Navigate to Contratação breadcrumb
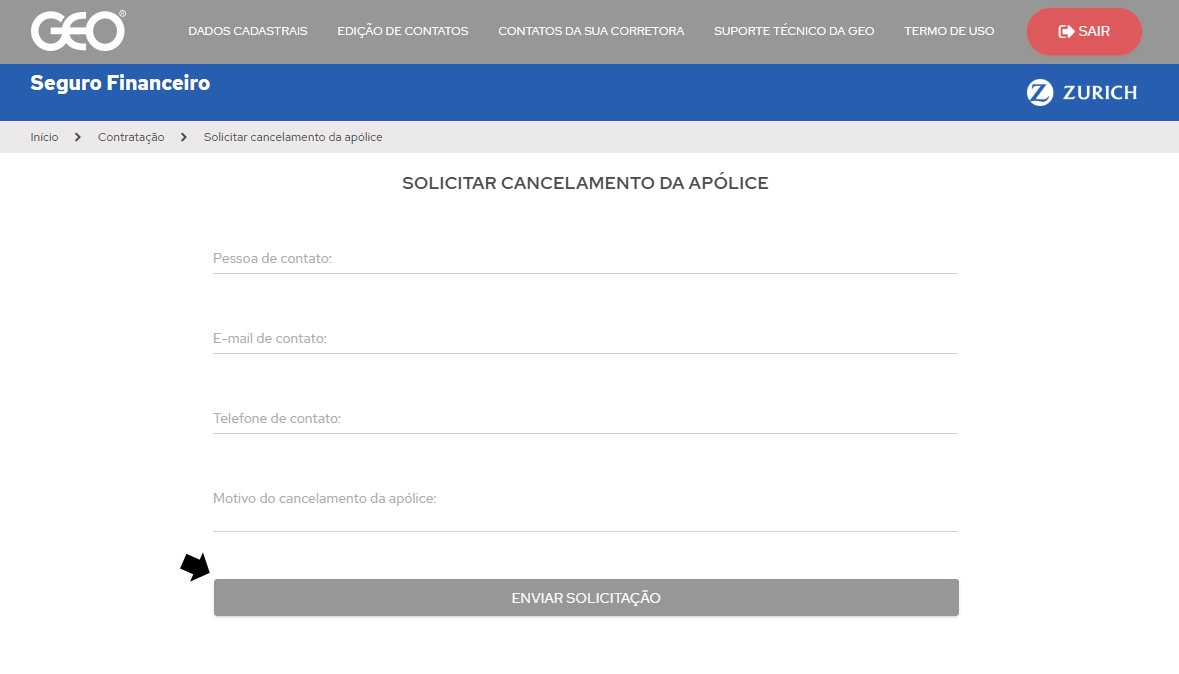The height and width of the screenshot is (674, 1179). [131, 137]
